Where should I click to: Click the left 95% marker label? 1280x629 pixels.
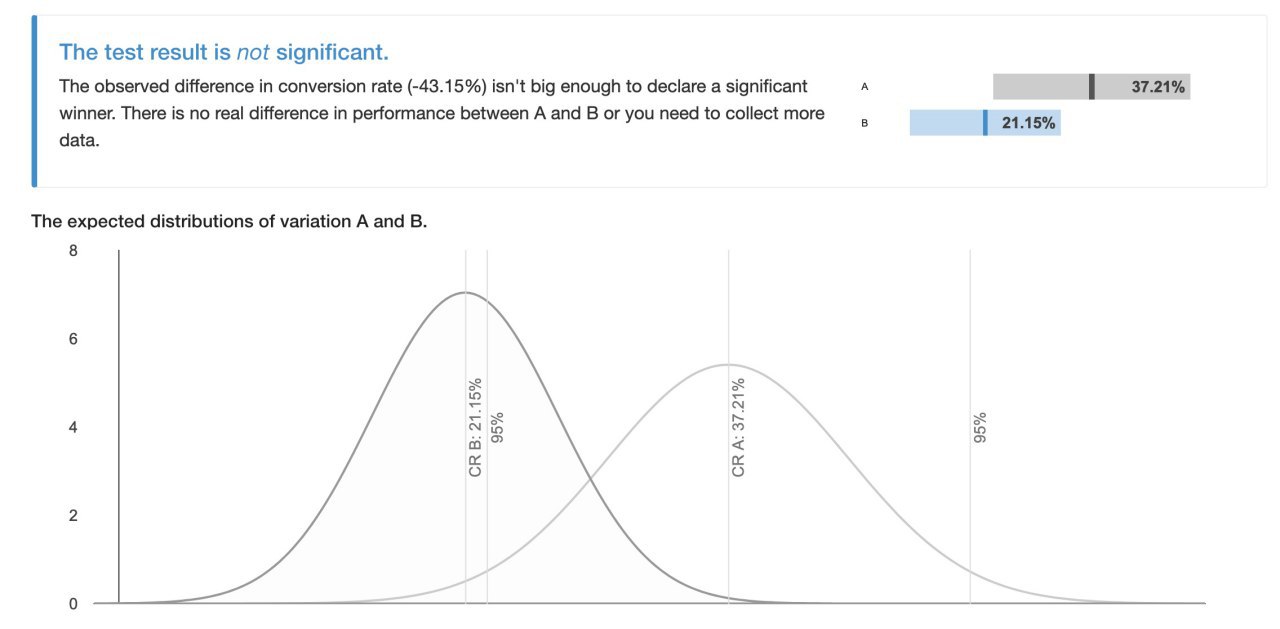coord(497,427)
